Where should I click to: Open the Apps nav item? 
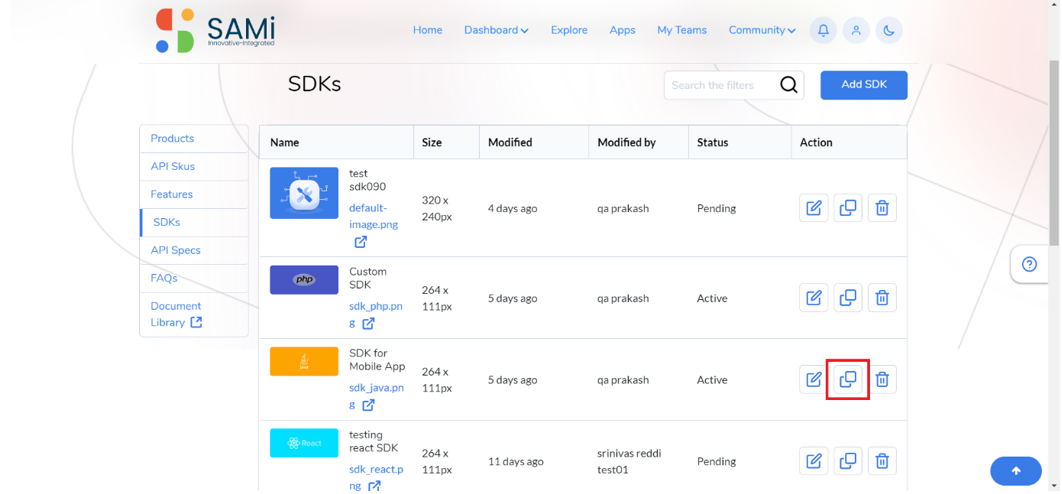(622, 30)
